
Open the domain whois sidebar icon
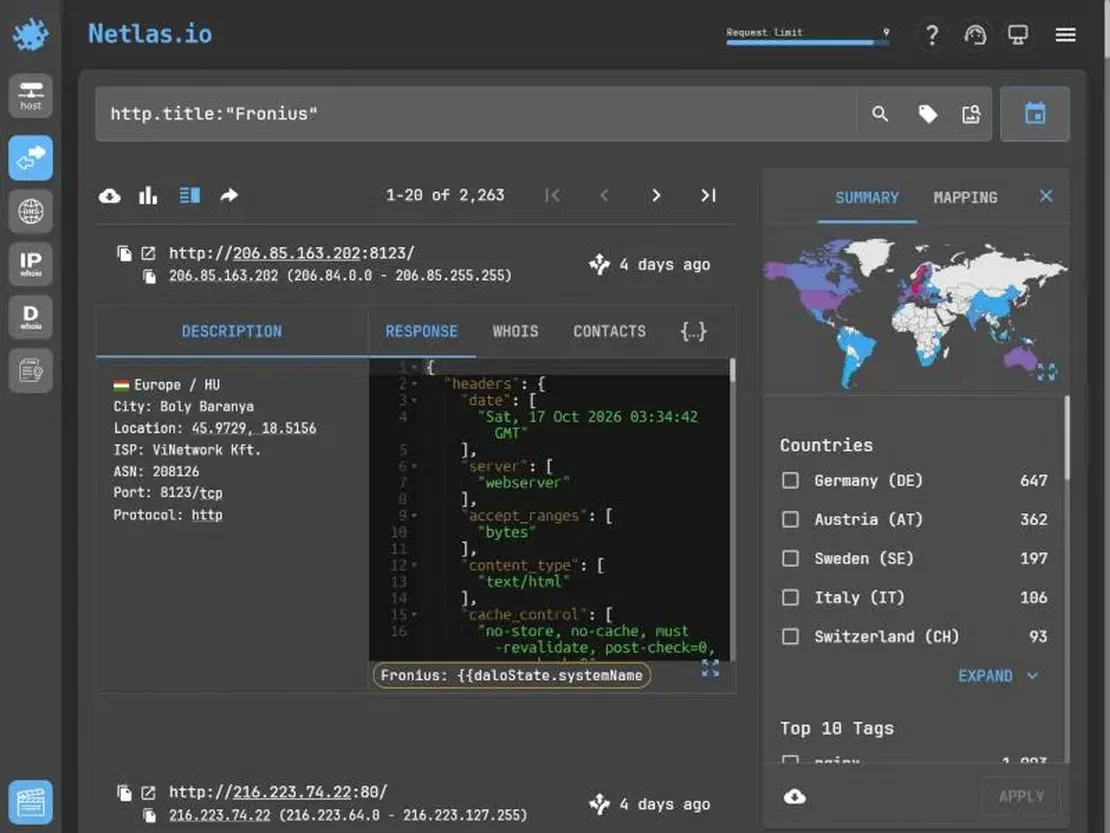pyautogui.click(x=30, y=317)
